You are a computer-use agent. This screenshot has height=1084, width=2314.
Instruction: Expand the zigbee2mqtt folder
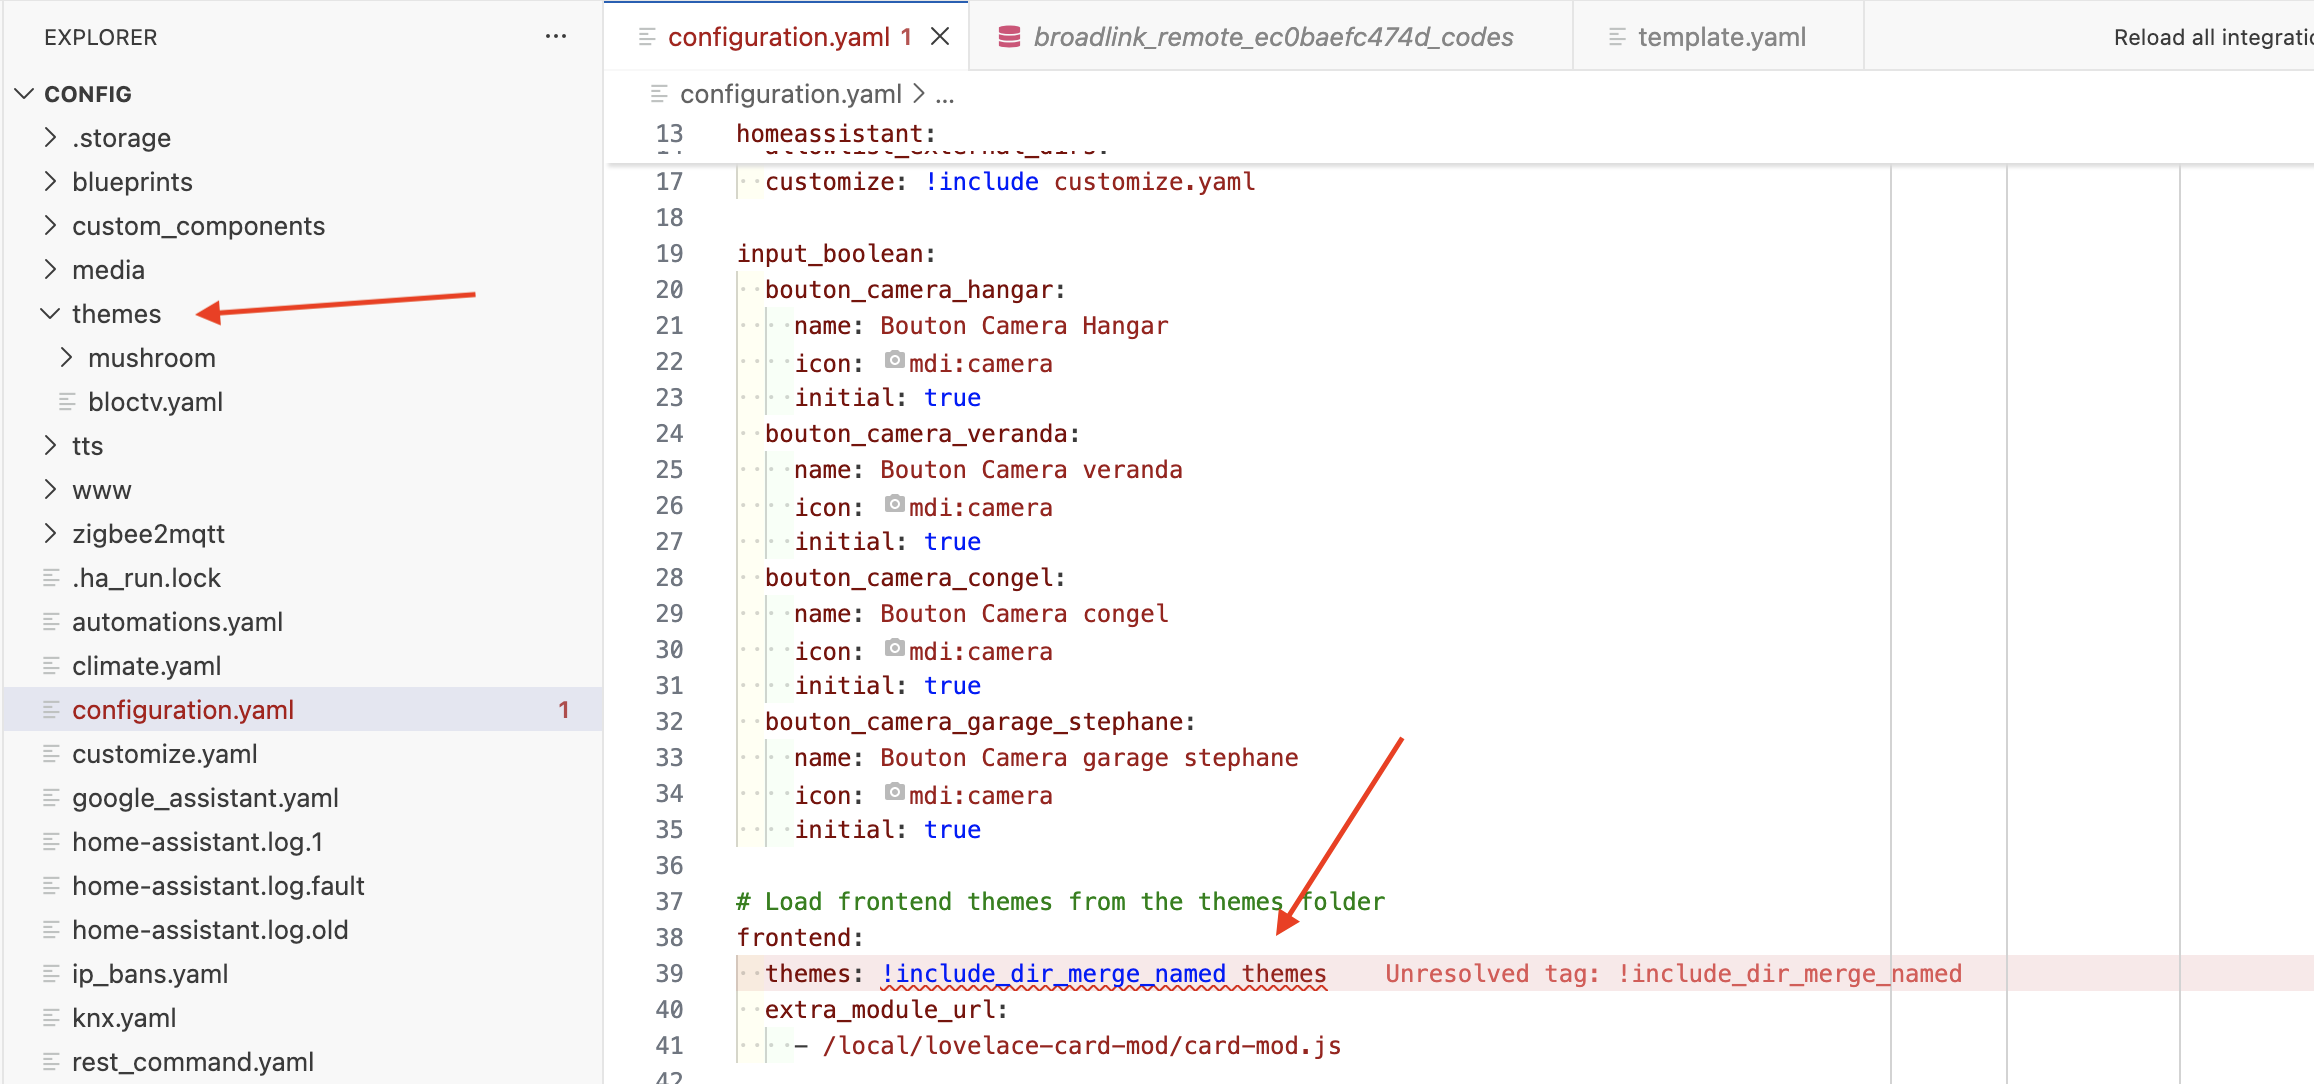point(50,534)
